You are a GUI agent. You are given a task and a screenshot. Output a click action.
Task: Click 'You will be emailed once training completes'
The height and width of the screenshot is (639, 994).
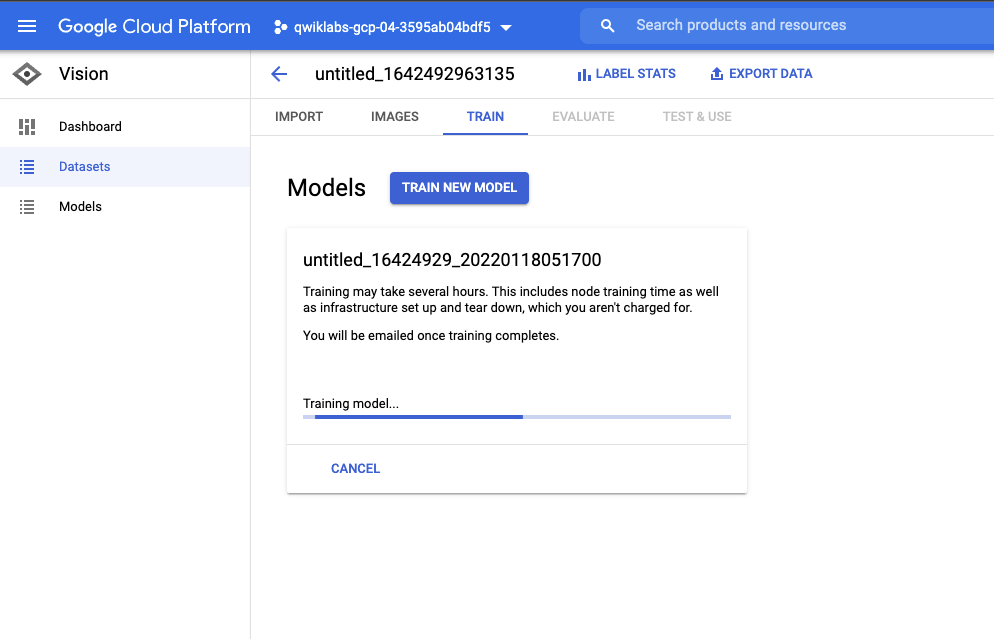pos(431,335)
